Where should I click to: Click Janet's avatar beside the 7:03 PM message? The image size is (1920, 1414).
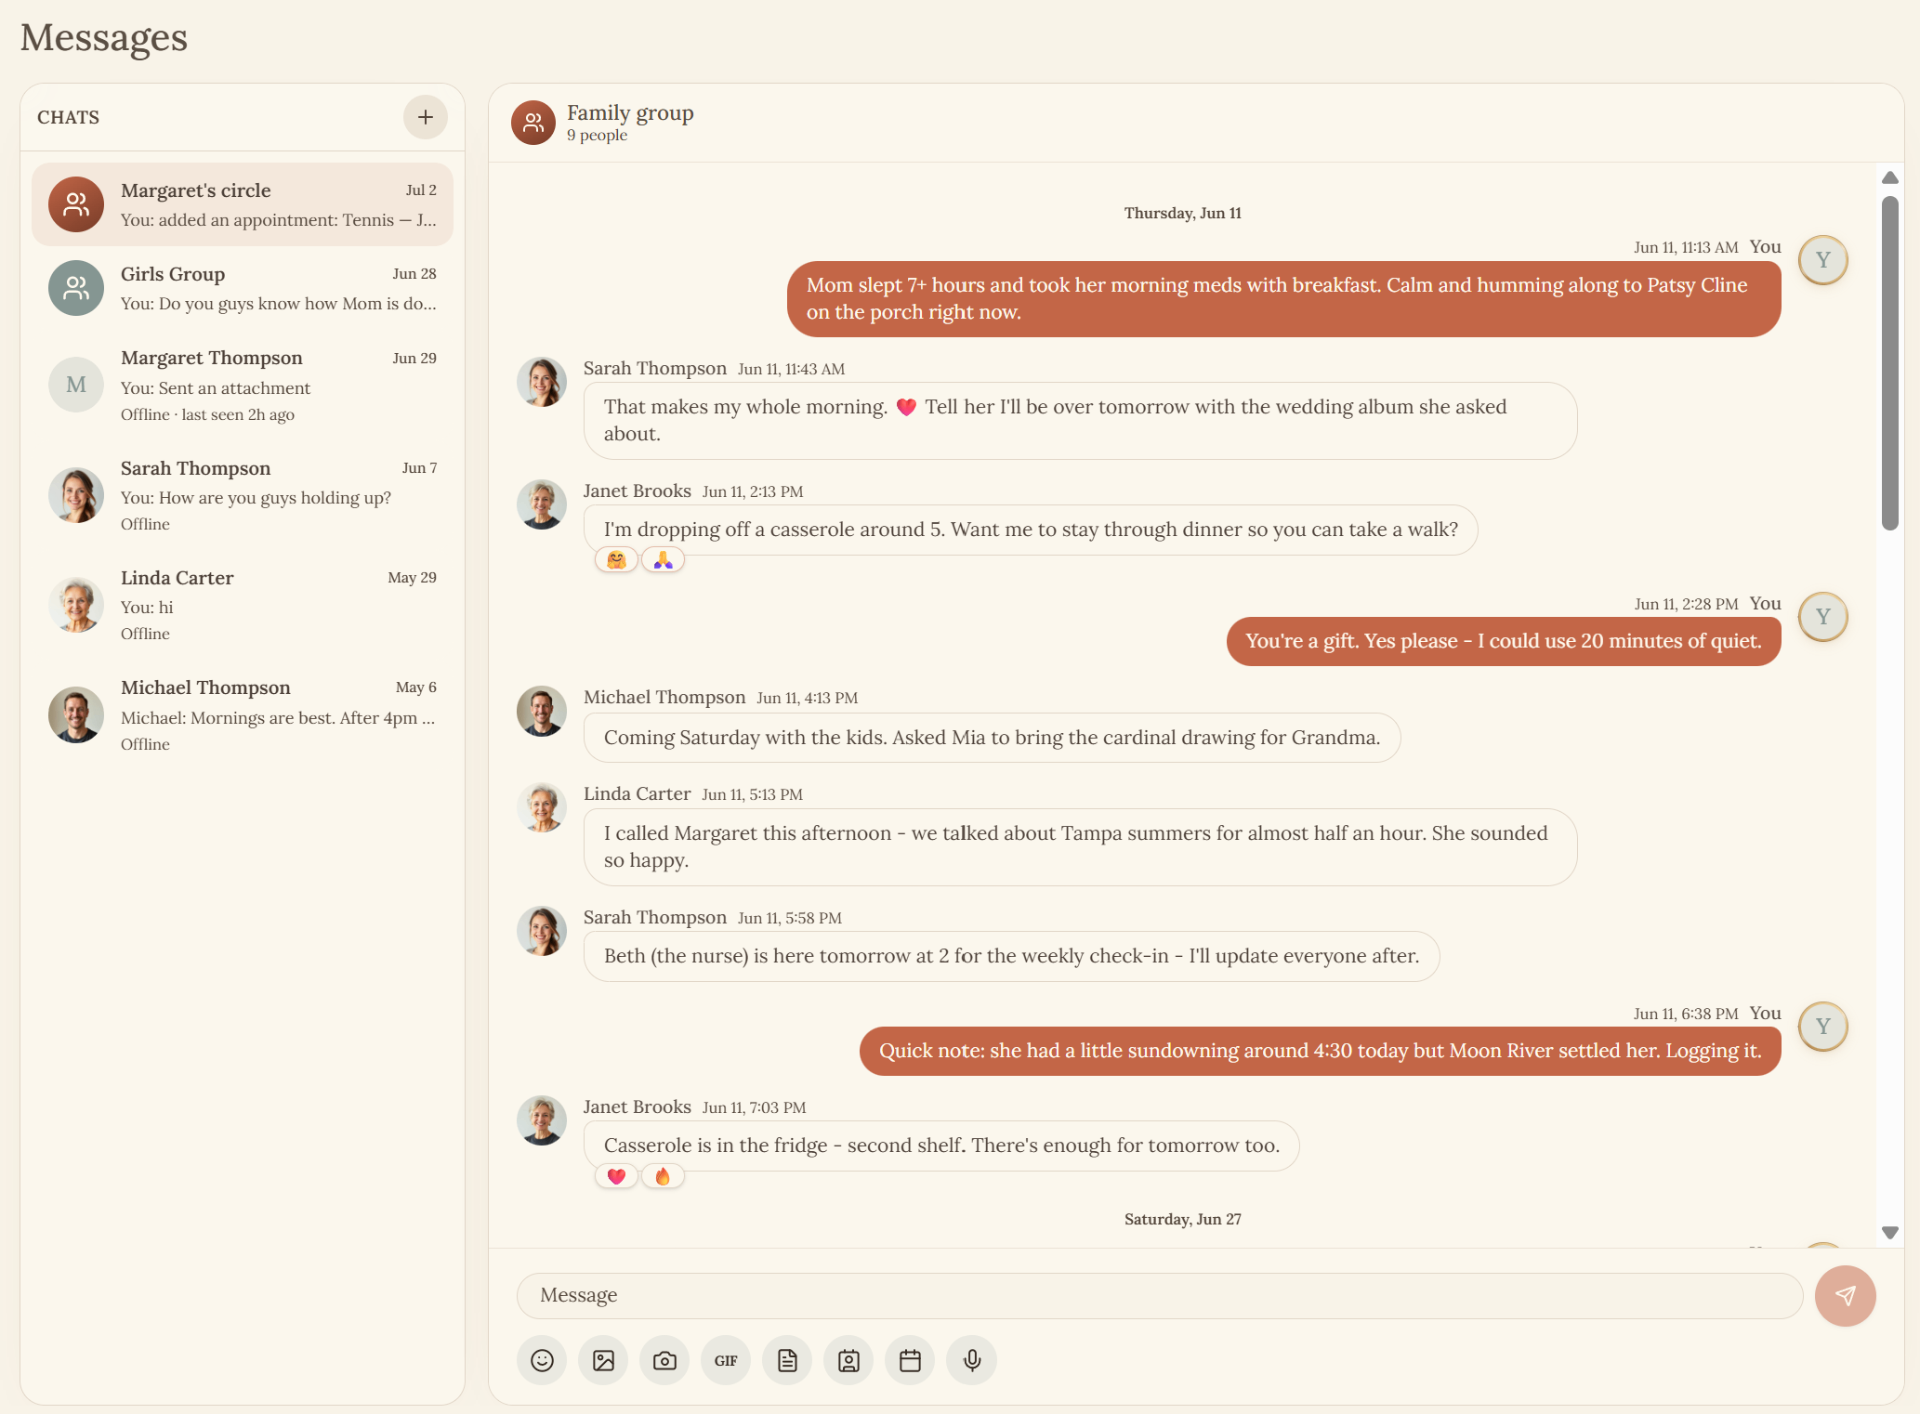(x=542, y=1120)
